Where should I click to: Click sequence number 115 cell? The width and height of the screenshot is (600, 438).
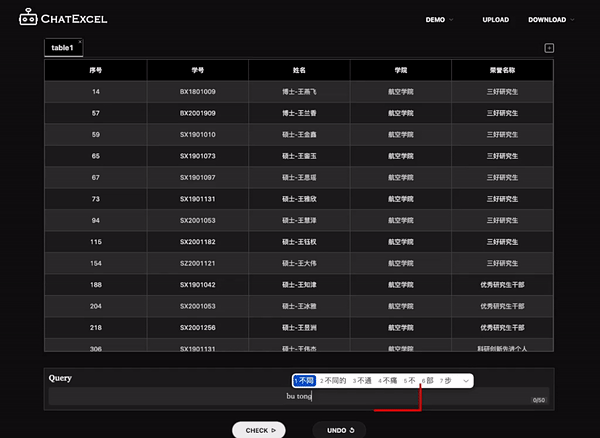(96, 242)
